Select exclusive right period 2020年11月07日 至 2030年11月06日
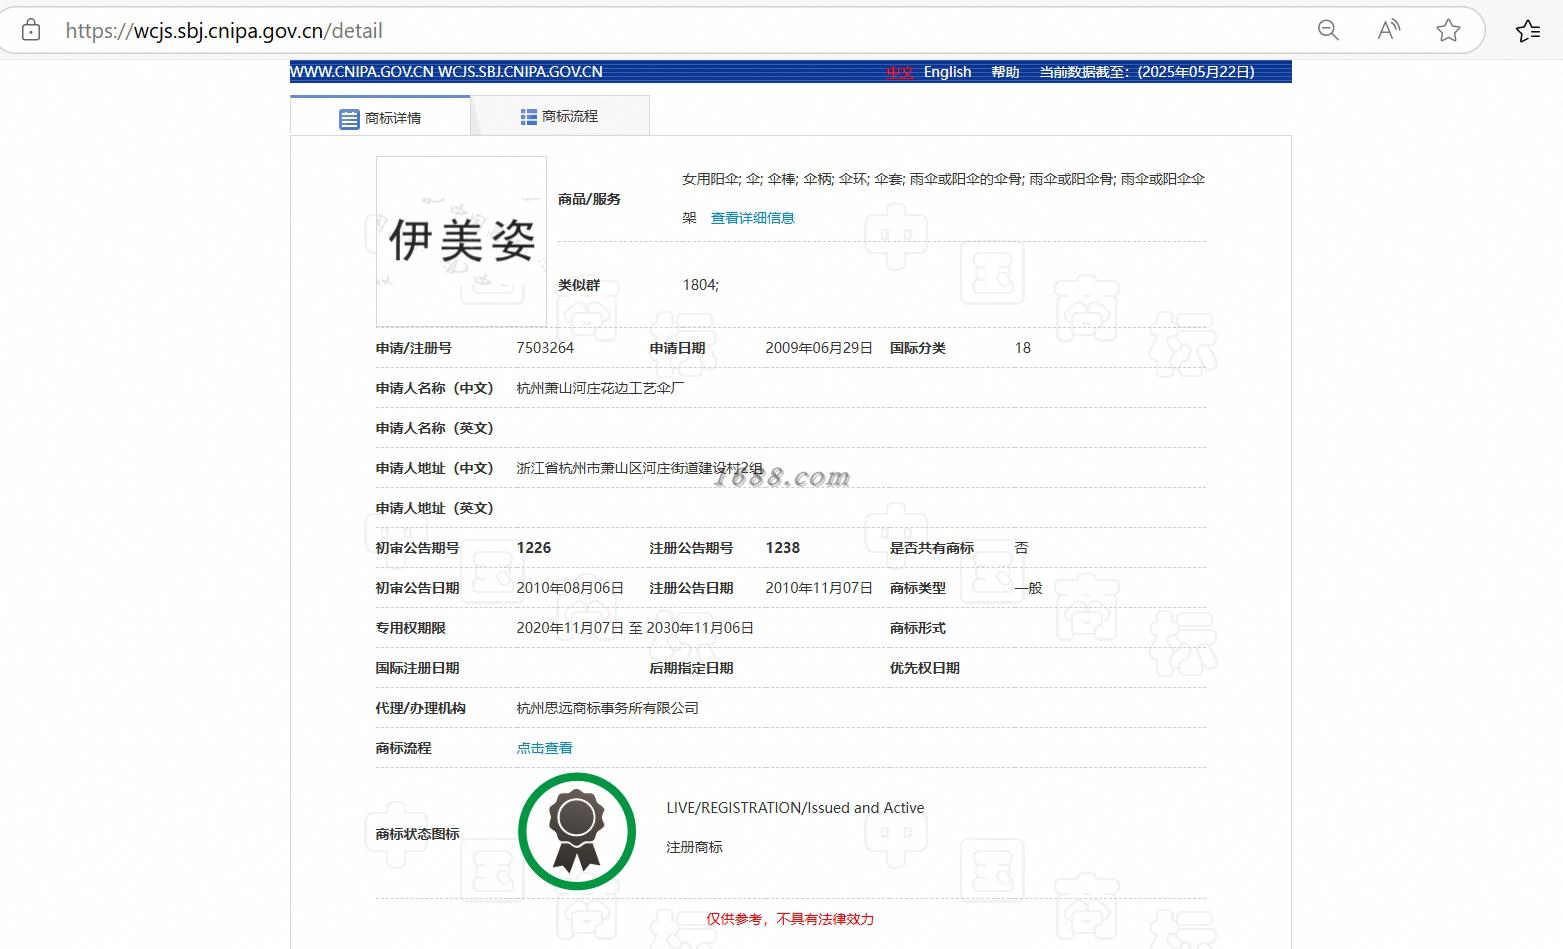This screenshot has width=1563, height=949. (x=635, y=628)
